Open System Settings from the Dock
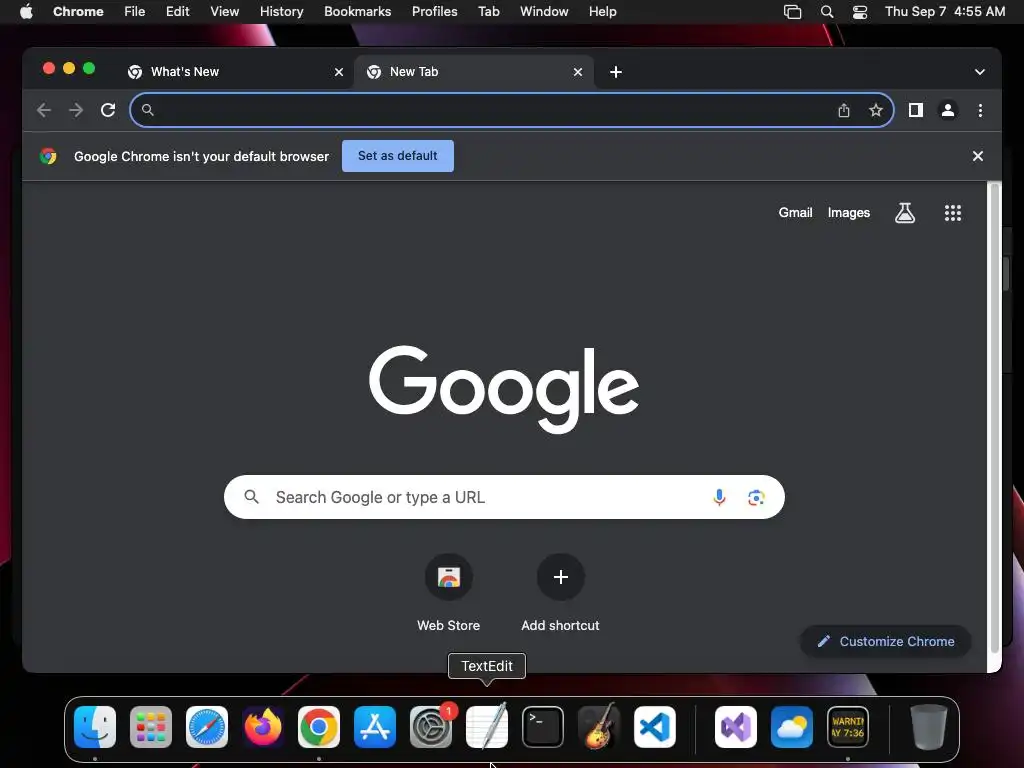Image resolution: width=1024 pixels, height=768 pixels. (x=431, y=727)
